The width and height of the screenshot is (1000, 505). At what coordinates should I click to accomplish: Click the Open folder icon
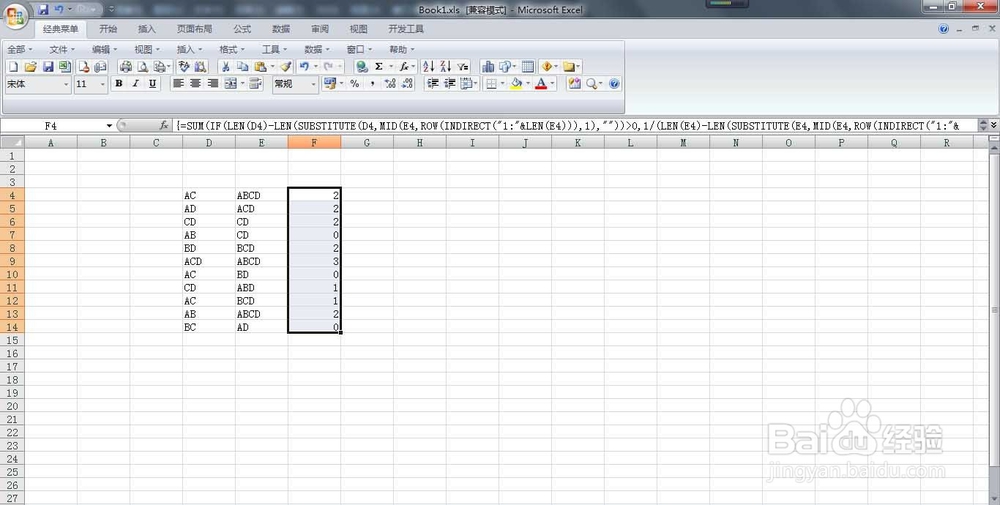point(30,66)
